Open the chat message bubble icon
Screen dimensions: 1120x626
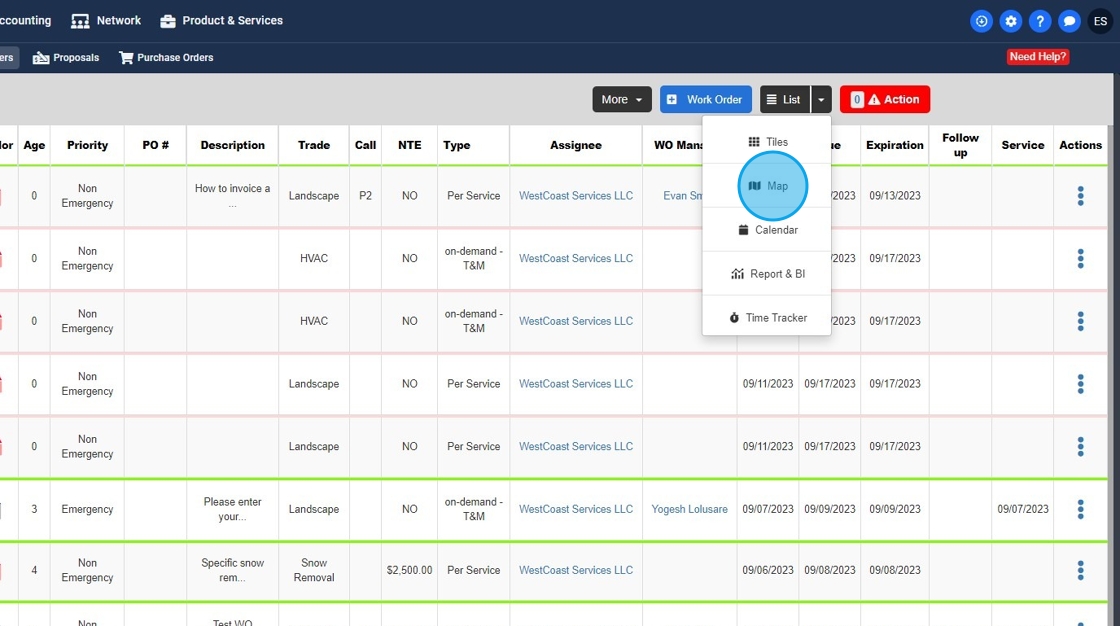point(1069,21)
